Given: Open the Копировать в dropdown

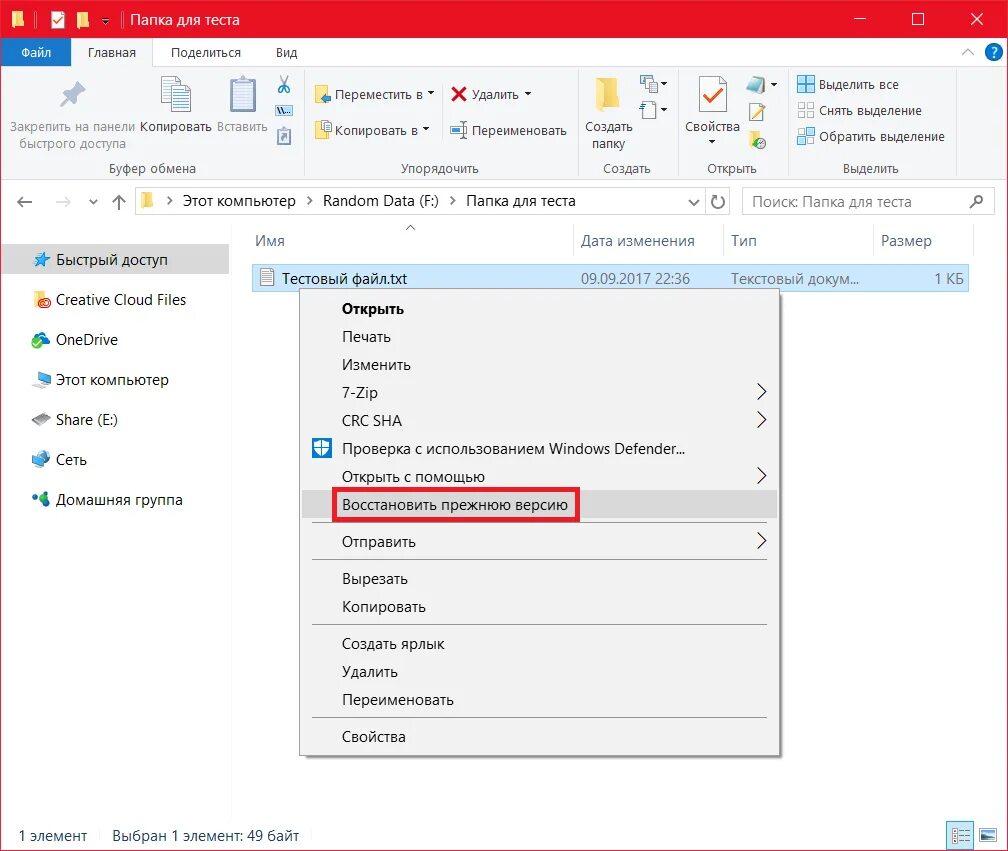Looking at the screenshot, I should pos(372,130).
